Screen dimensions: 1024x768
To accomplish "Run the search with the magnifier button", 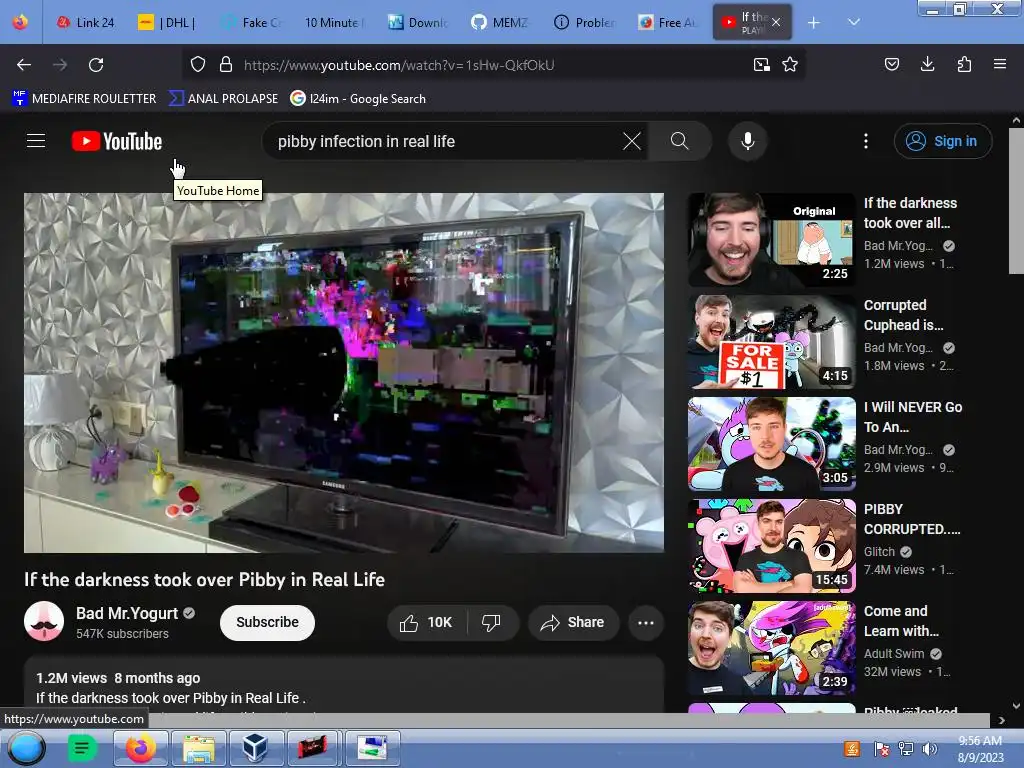I will coord(679,141).
